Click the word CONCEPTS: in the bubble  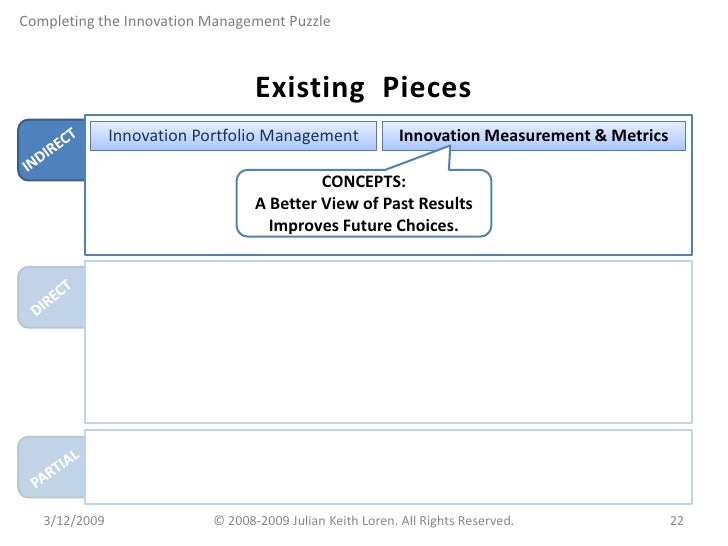[364, 182]
